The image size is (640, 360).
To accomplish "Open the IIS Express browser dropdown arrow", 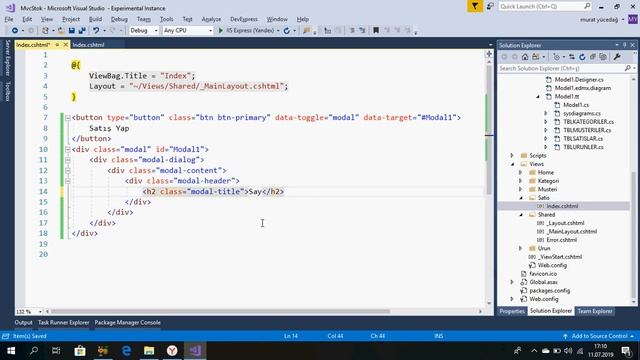I will click(278, 31).
